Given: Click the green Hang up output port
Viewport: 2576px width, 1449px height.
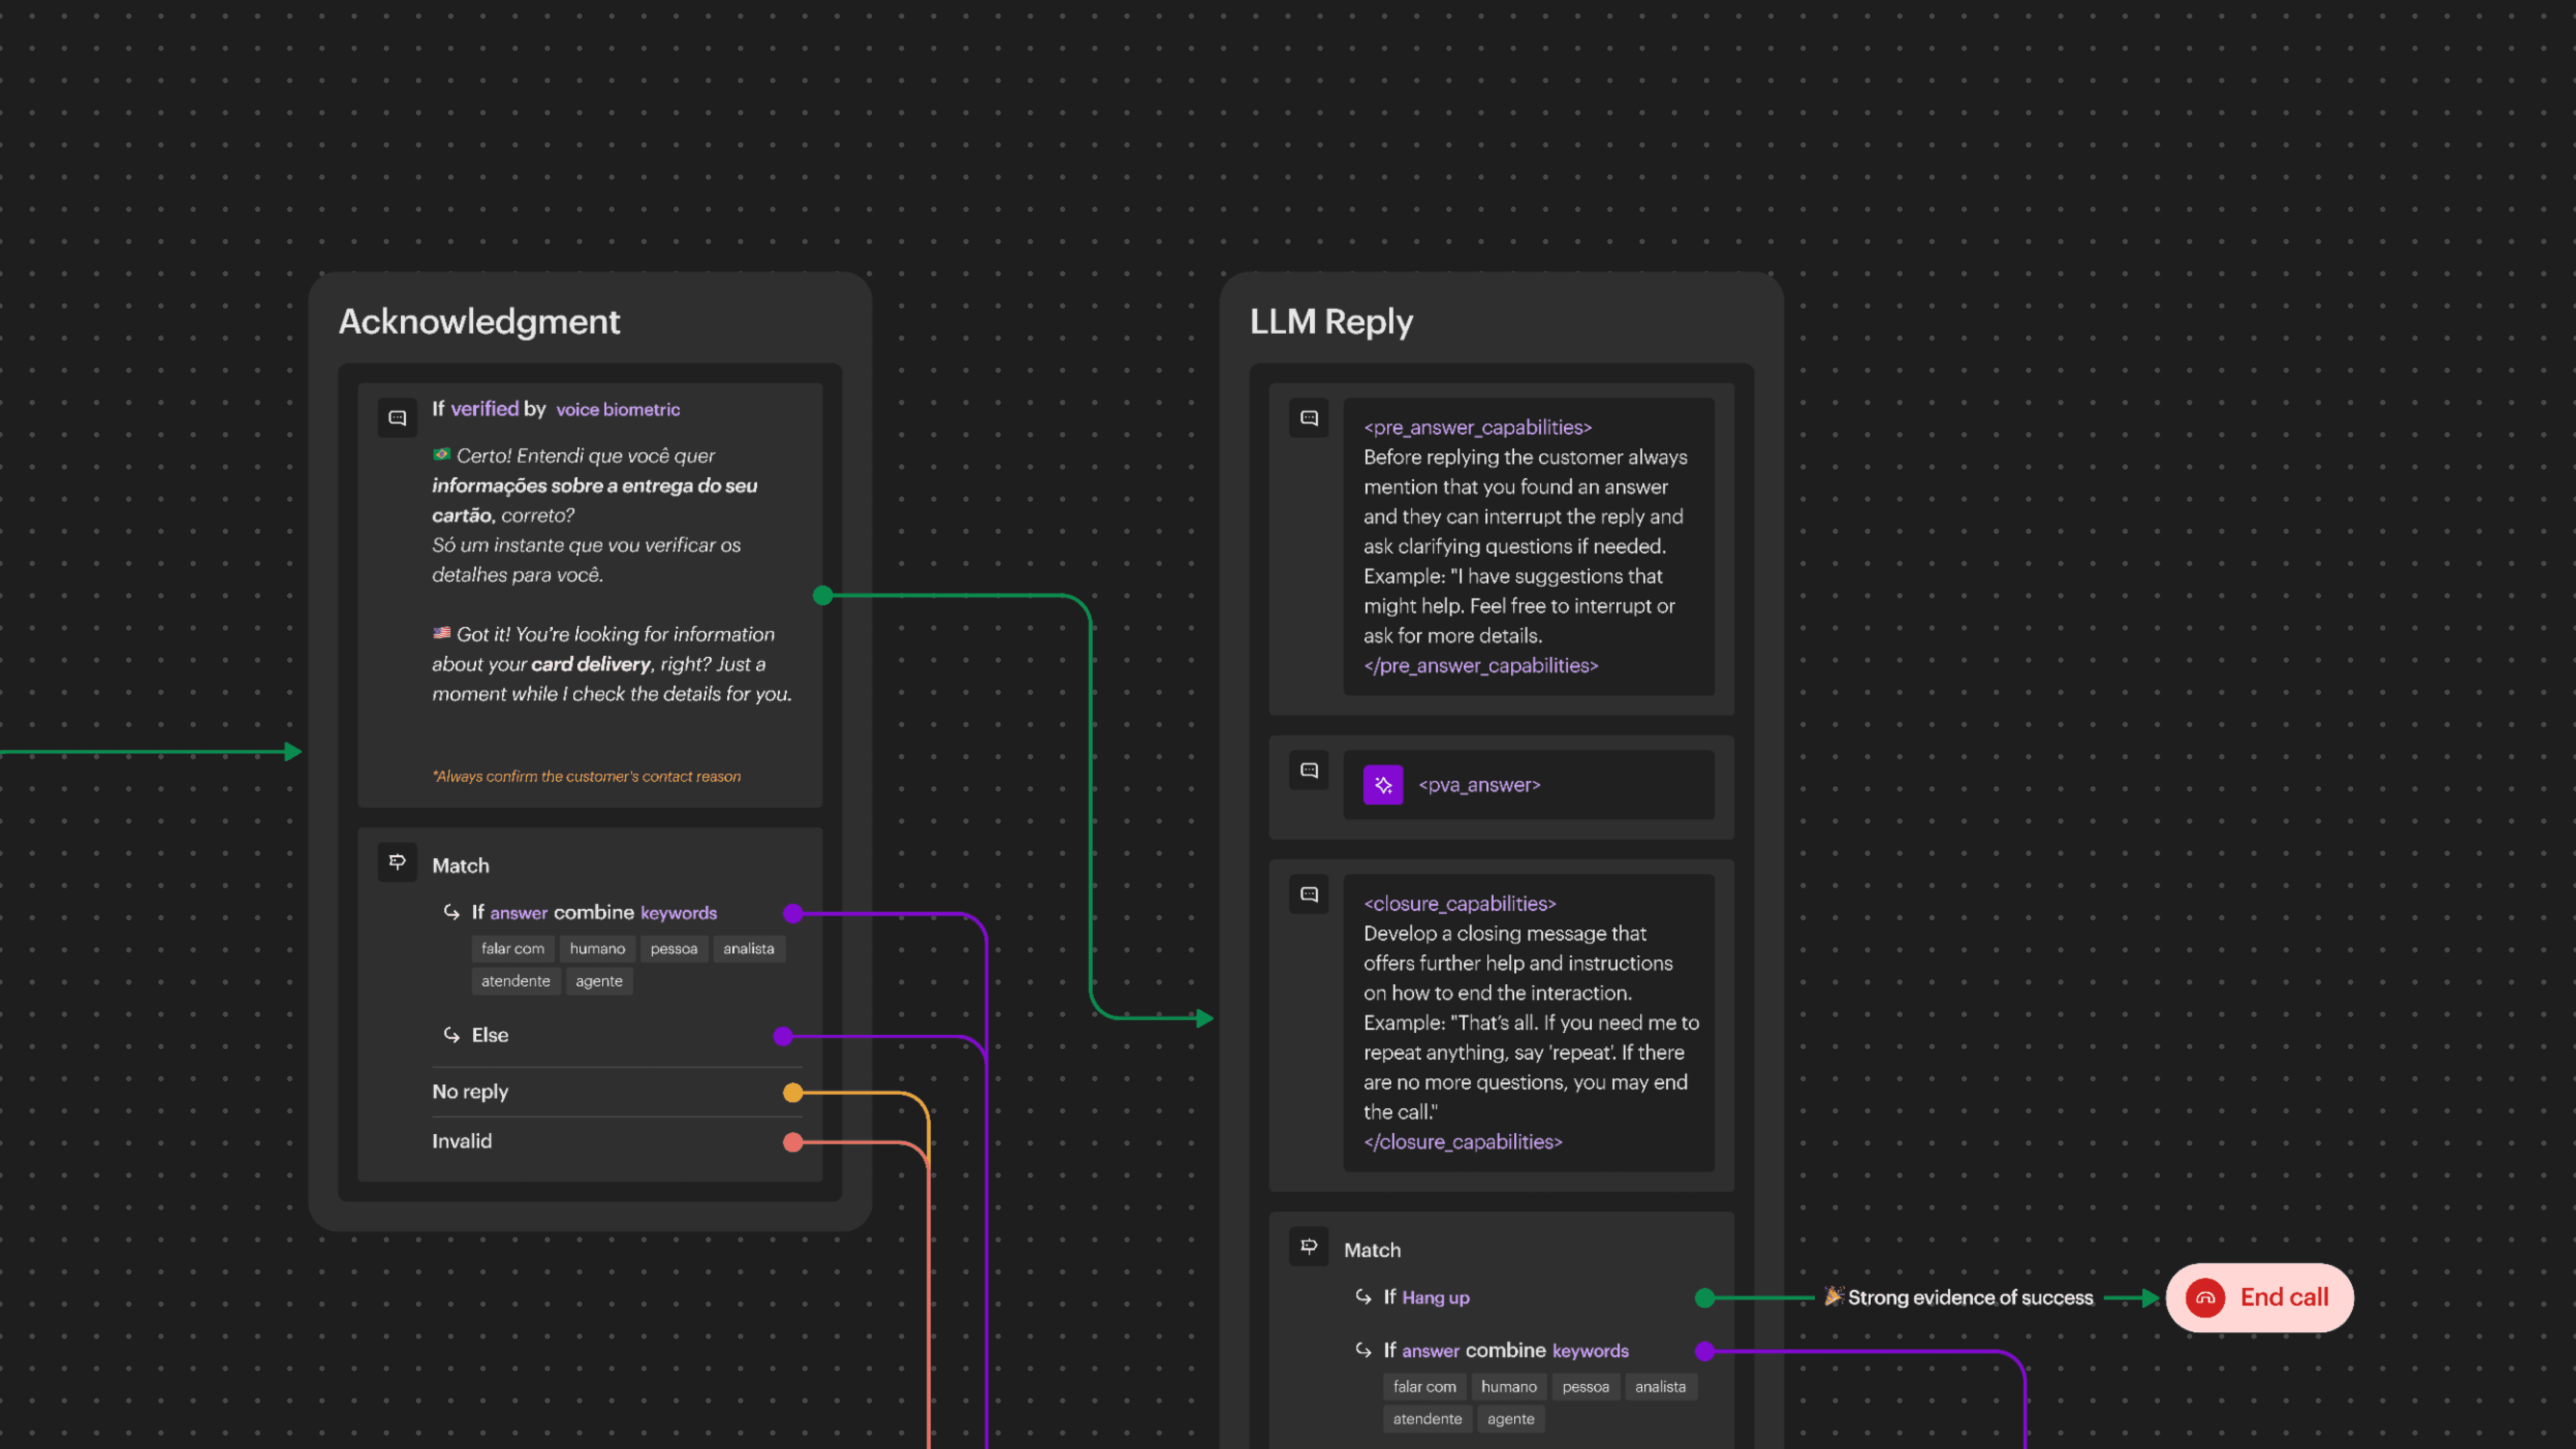Looking at the screenshot, I should point(1705,1298).
